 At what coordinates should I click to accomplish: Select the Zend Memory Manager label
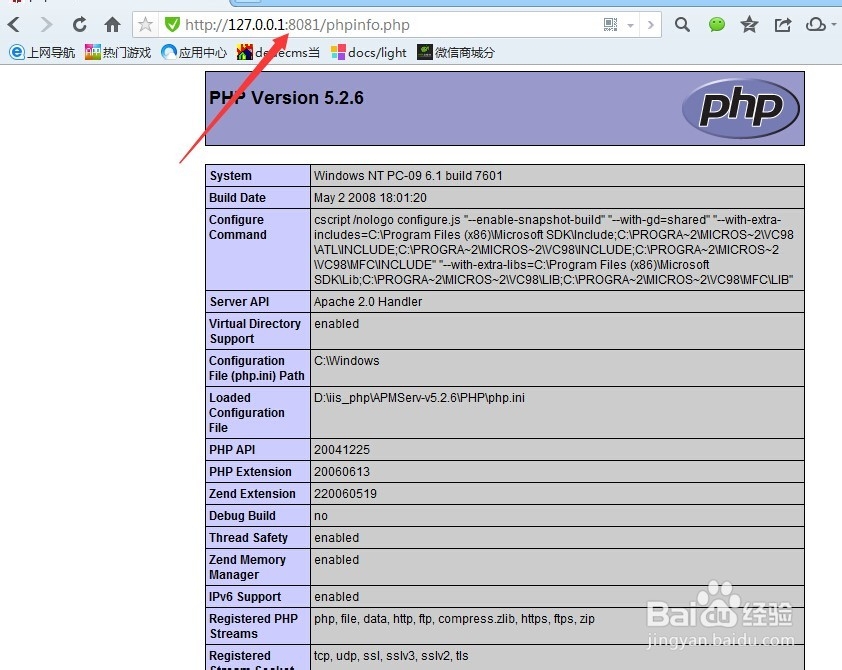point(247,567)
